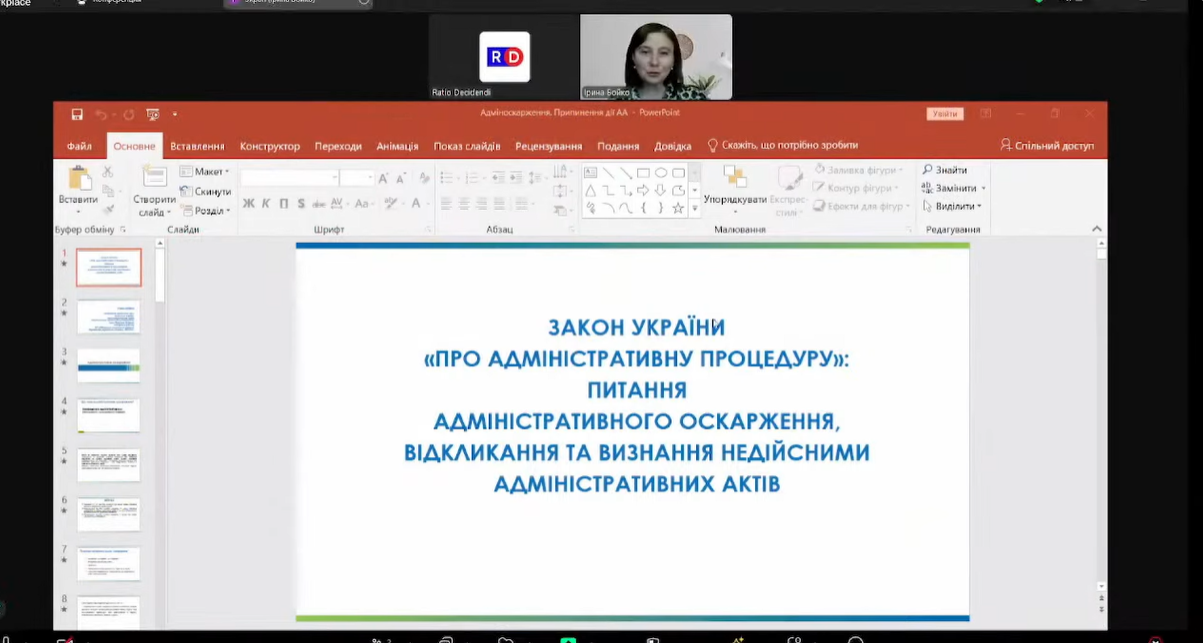Click the Paste (Вставити) clipboard icon
The width and height of the screenshot is (1203, 643).
[x=78, y=180]
